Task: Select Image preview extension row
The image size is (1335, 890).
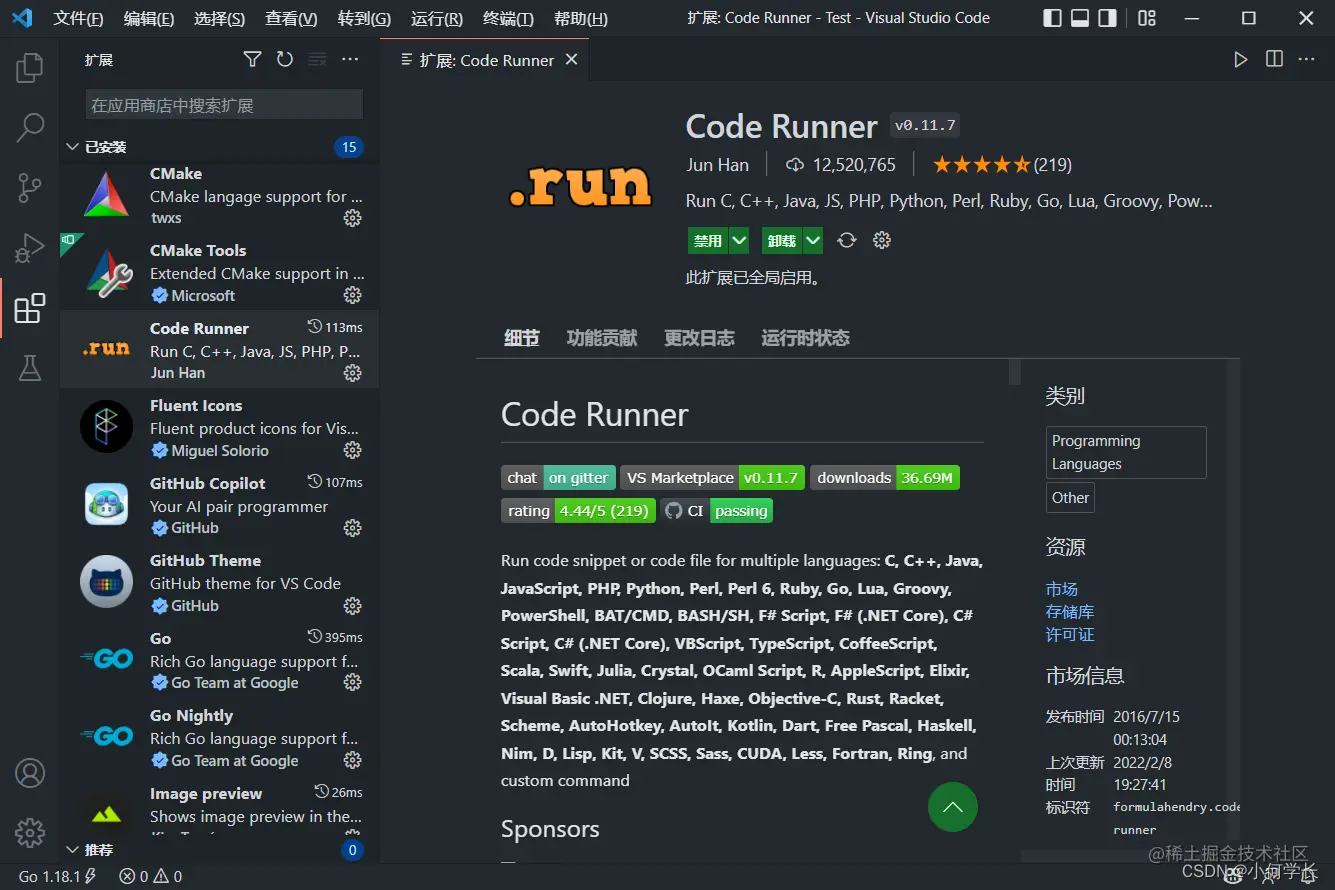Action: coord(219,807)
